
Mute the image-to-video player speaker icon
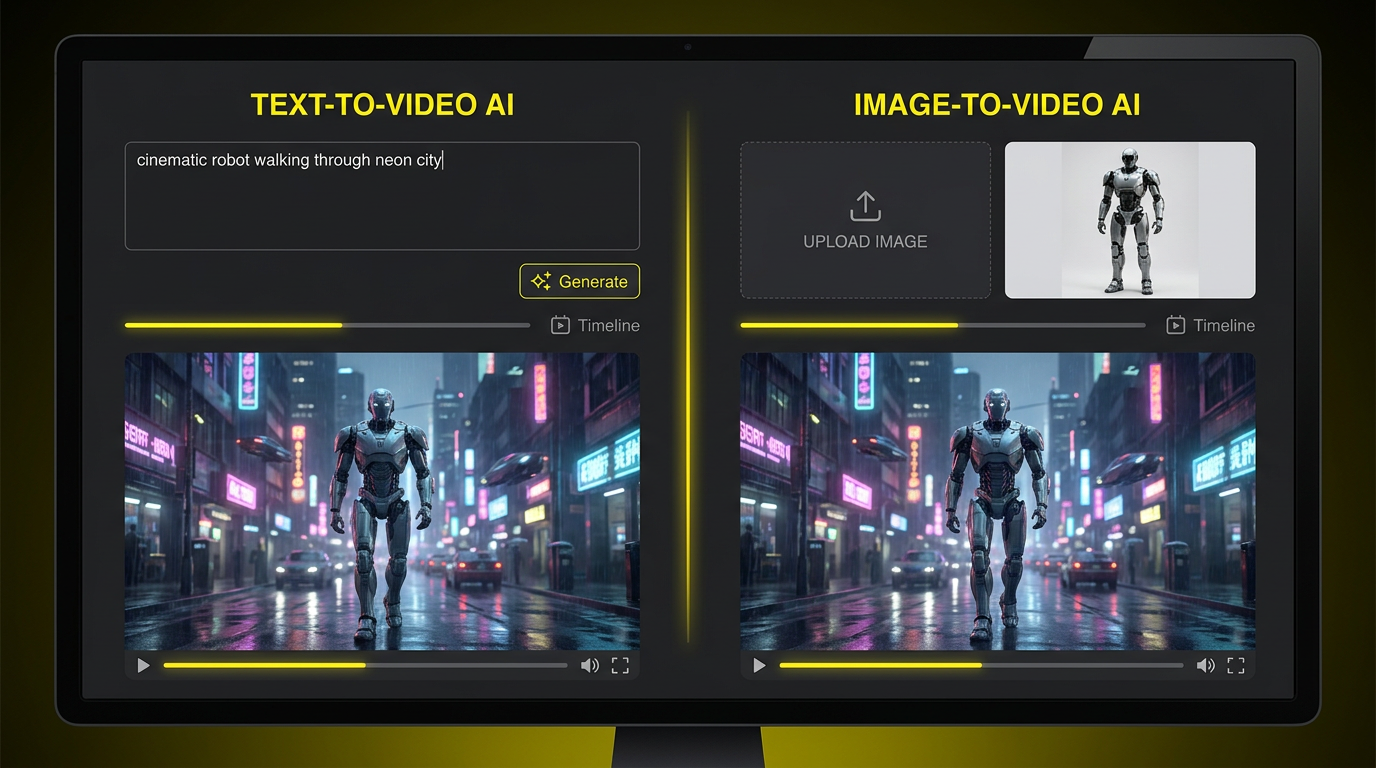(x=1206, y=664)
